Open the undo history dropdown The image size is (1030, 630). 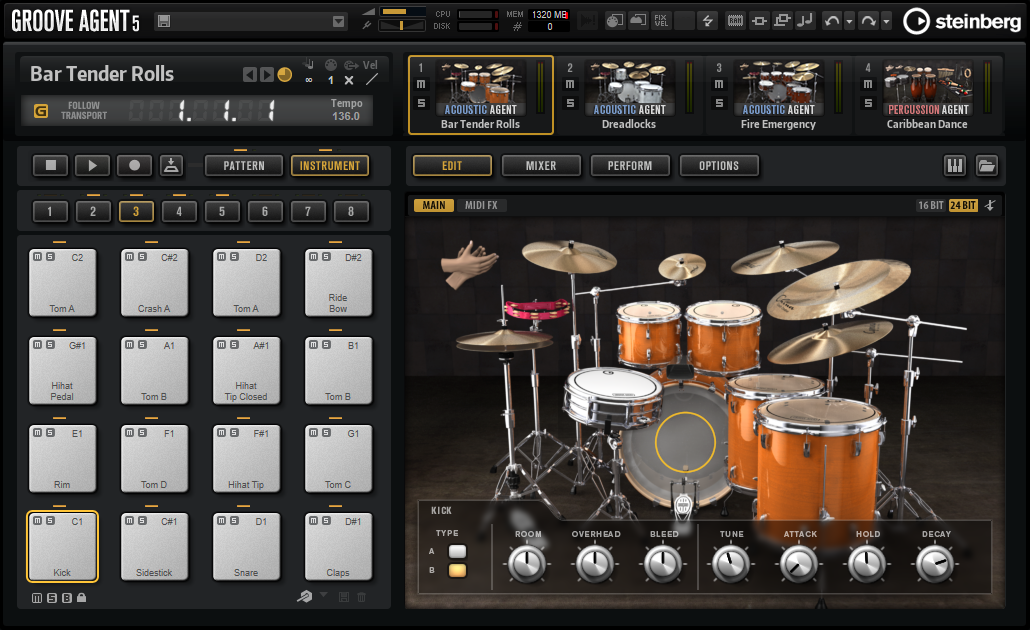(849, 22)
